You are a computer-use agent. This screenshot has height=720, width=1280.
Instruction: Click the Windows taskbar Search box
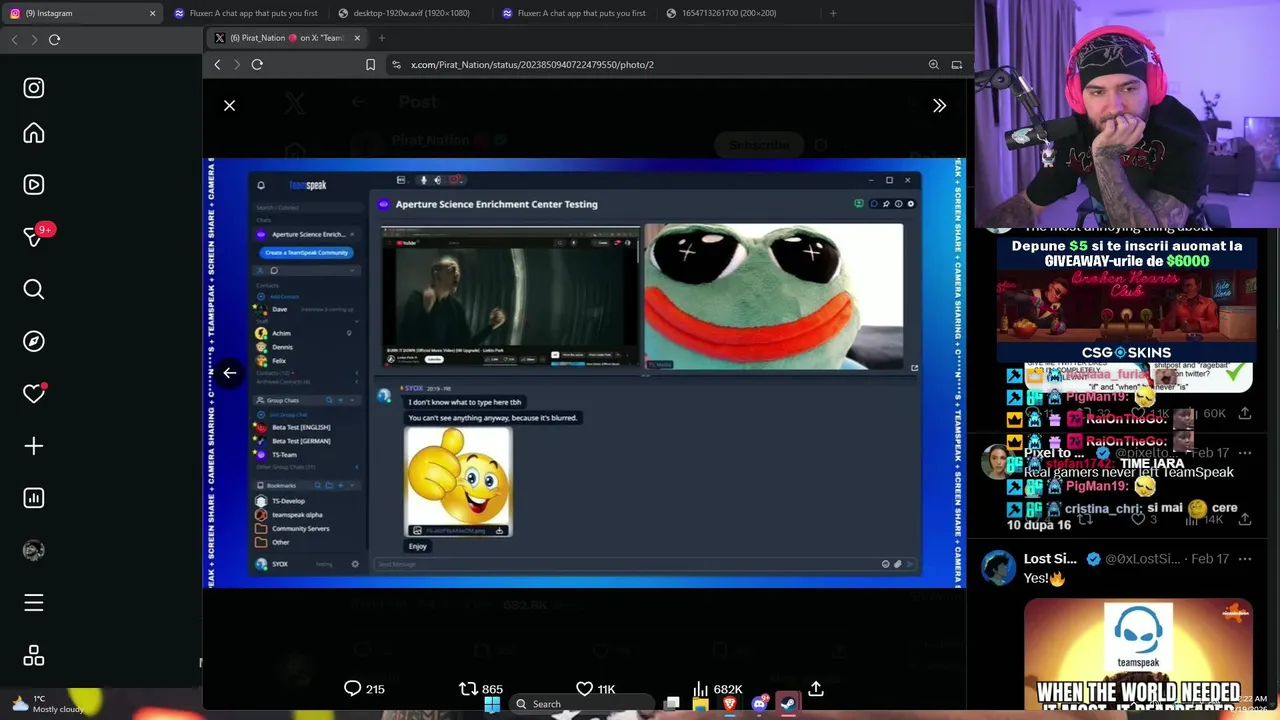point(580,704)
